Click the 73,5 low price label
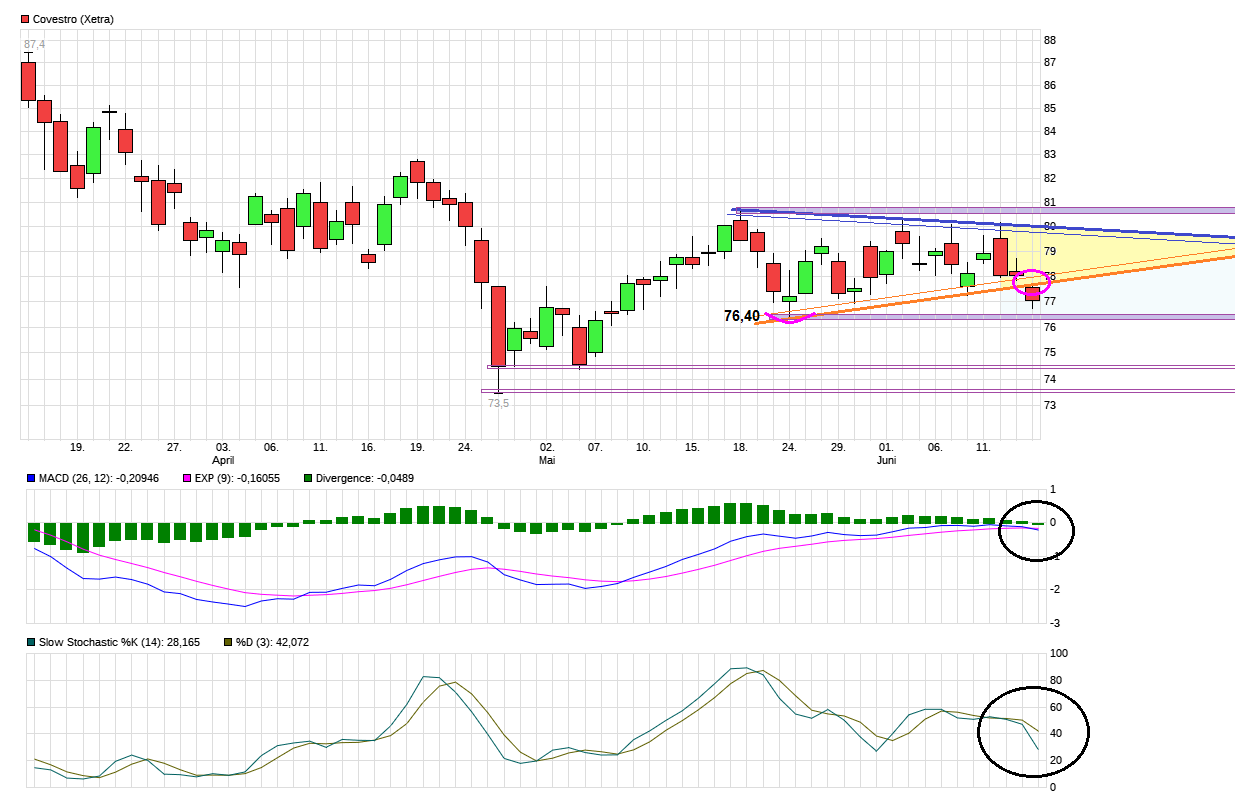Viewport: 1235px width, 809px height. [497, 402]
